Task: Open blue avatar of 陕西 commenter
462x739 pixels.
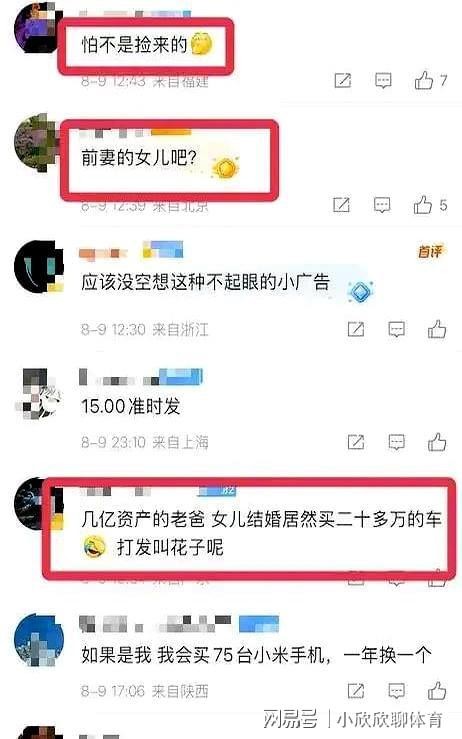Action: pos(39,638)
